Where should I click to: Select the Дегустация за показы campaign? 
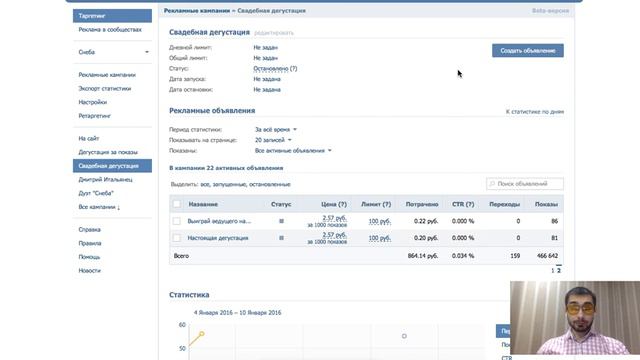(108, 152)
